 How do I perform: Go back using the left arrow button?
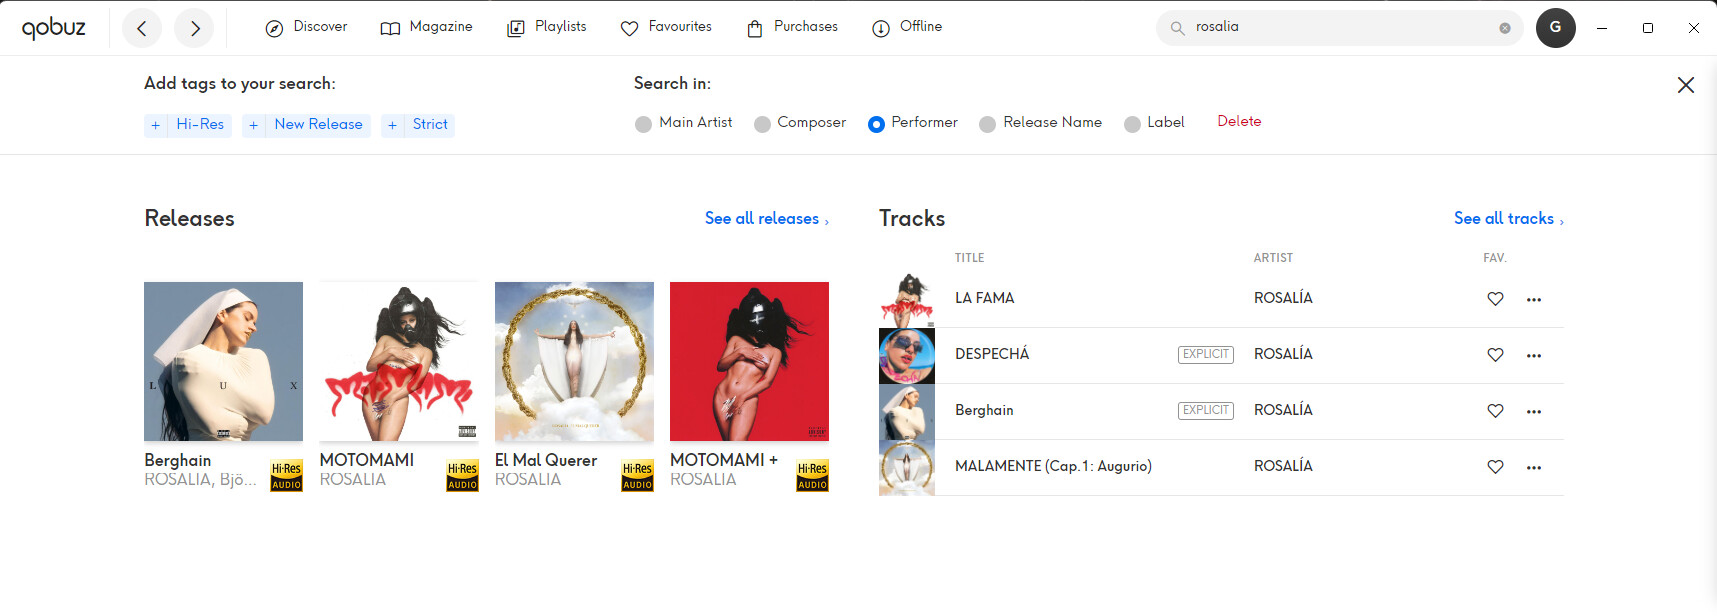click(x=142, y=28)
